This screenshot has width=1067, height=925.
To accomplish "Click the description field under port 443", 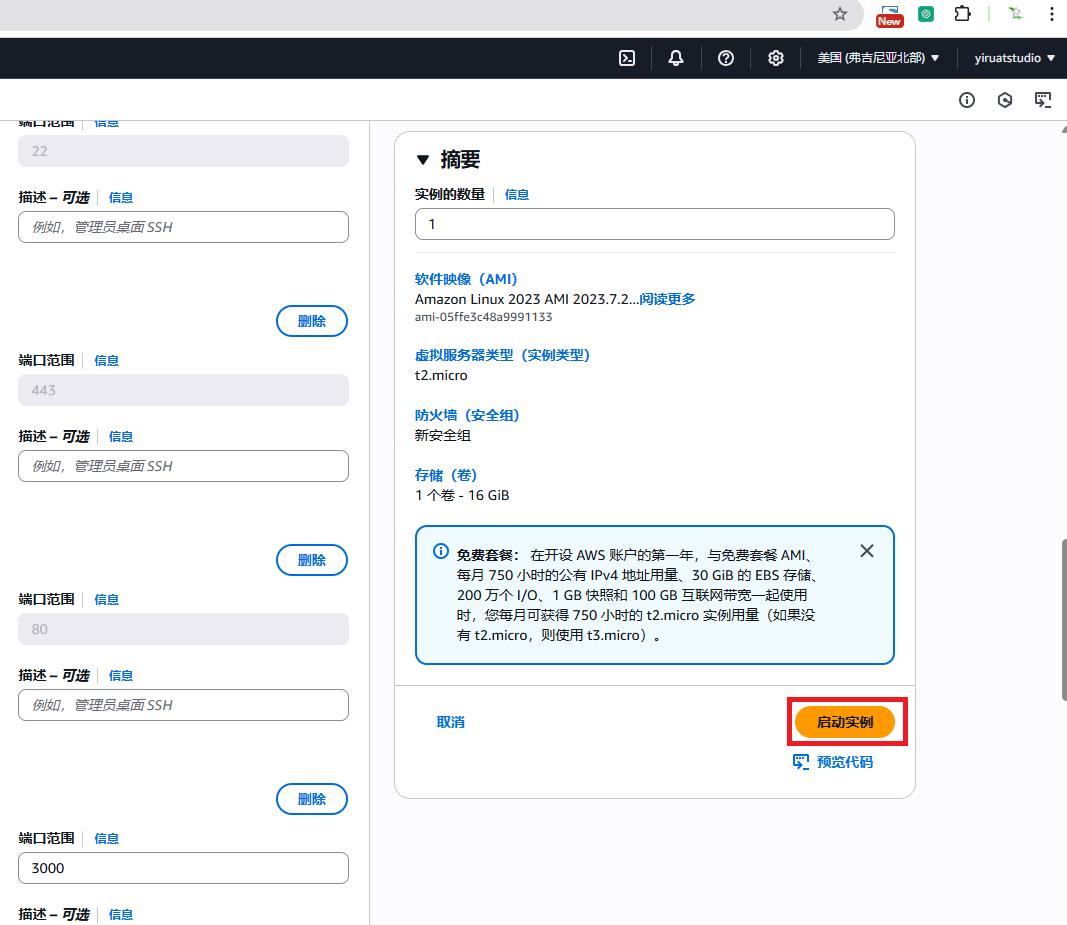I will click(183, 466).
